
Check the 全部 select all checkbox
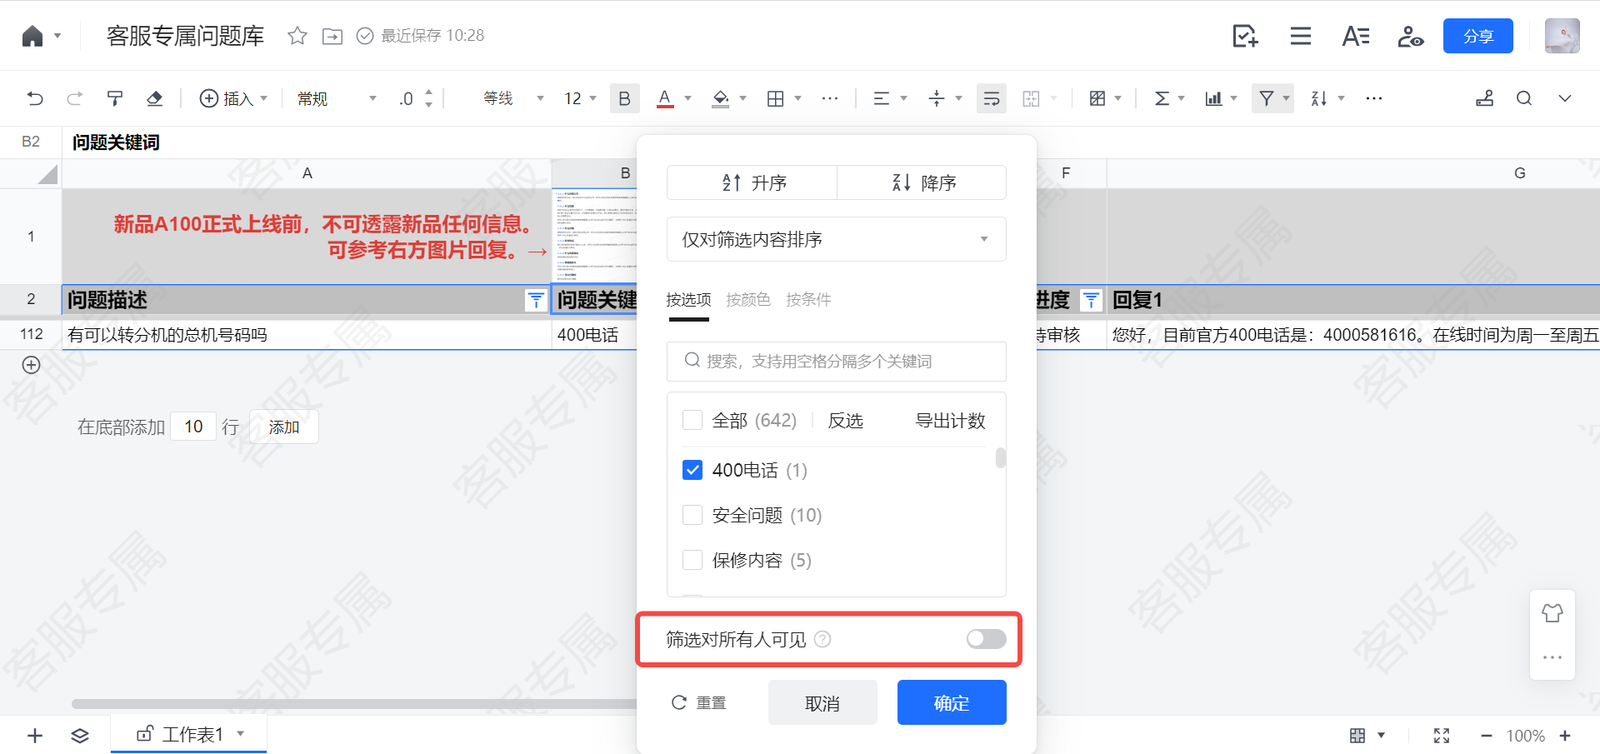tap(692, 420)
